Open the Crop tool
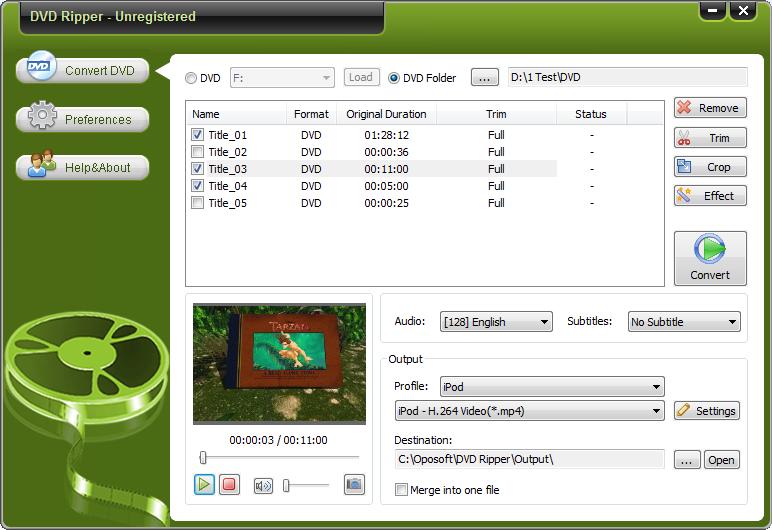The width and height of the screenshot is (772, 530). (x=710, y=167)
